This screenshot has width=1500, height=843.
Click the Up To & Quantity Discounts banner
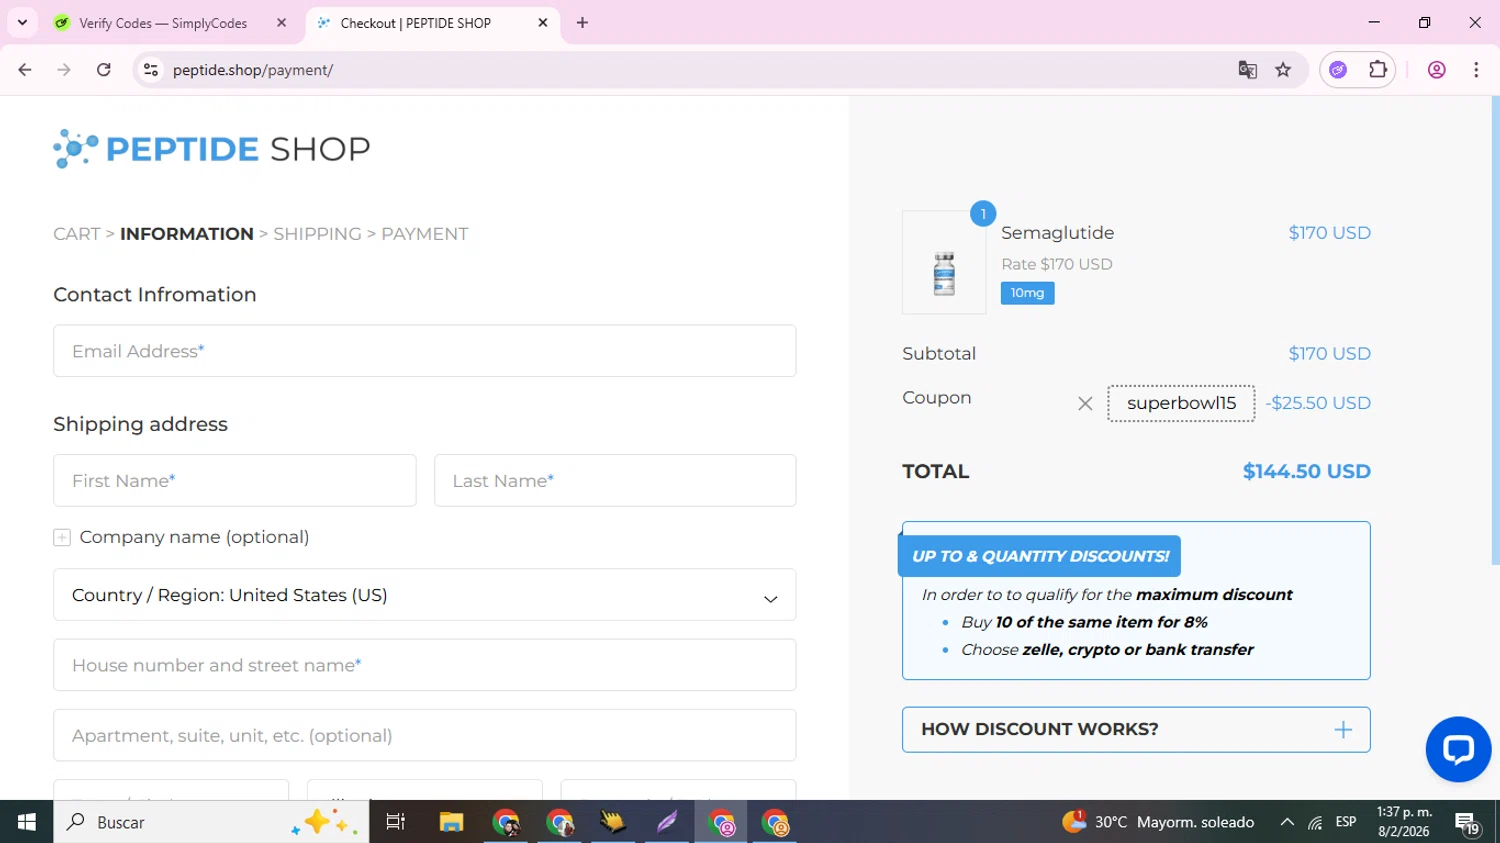point(1040,556)
